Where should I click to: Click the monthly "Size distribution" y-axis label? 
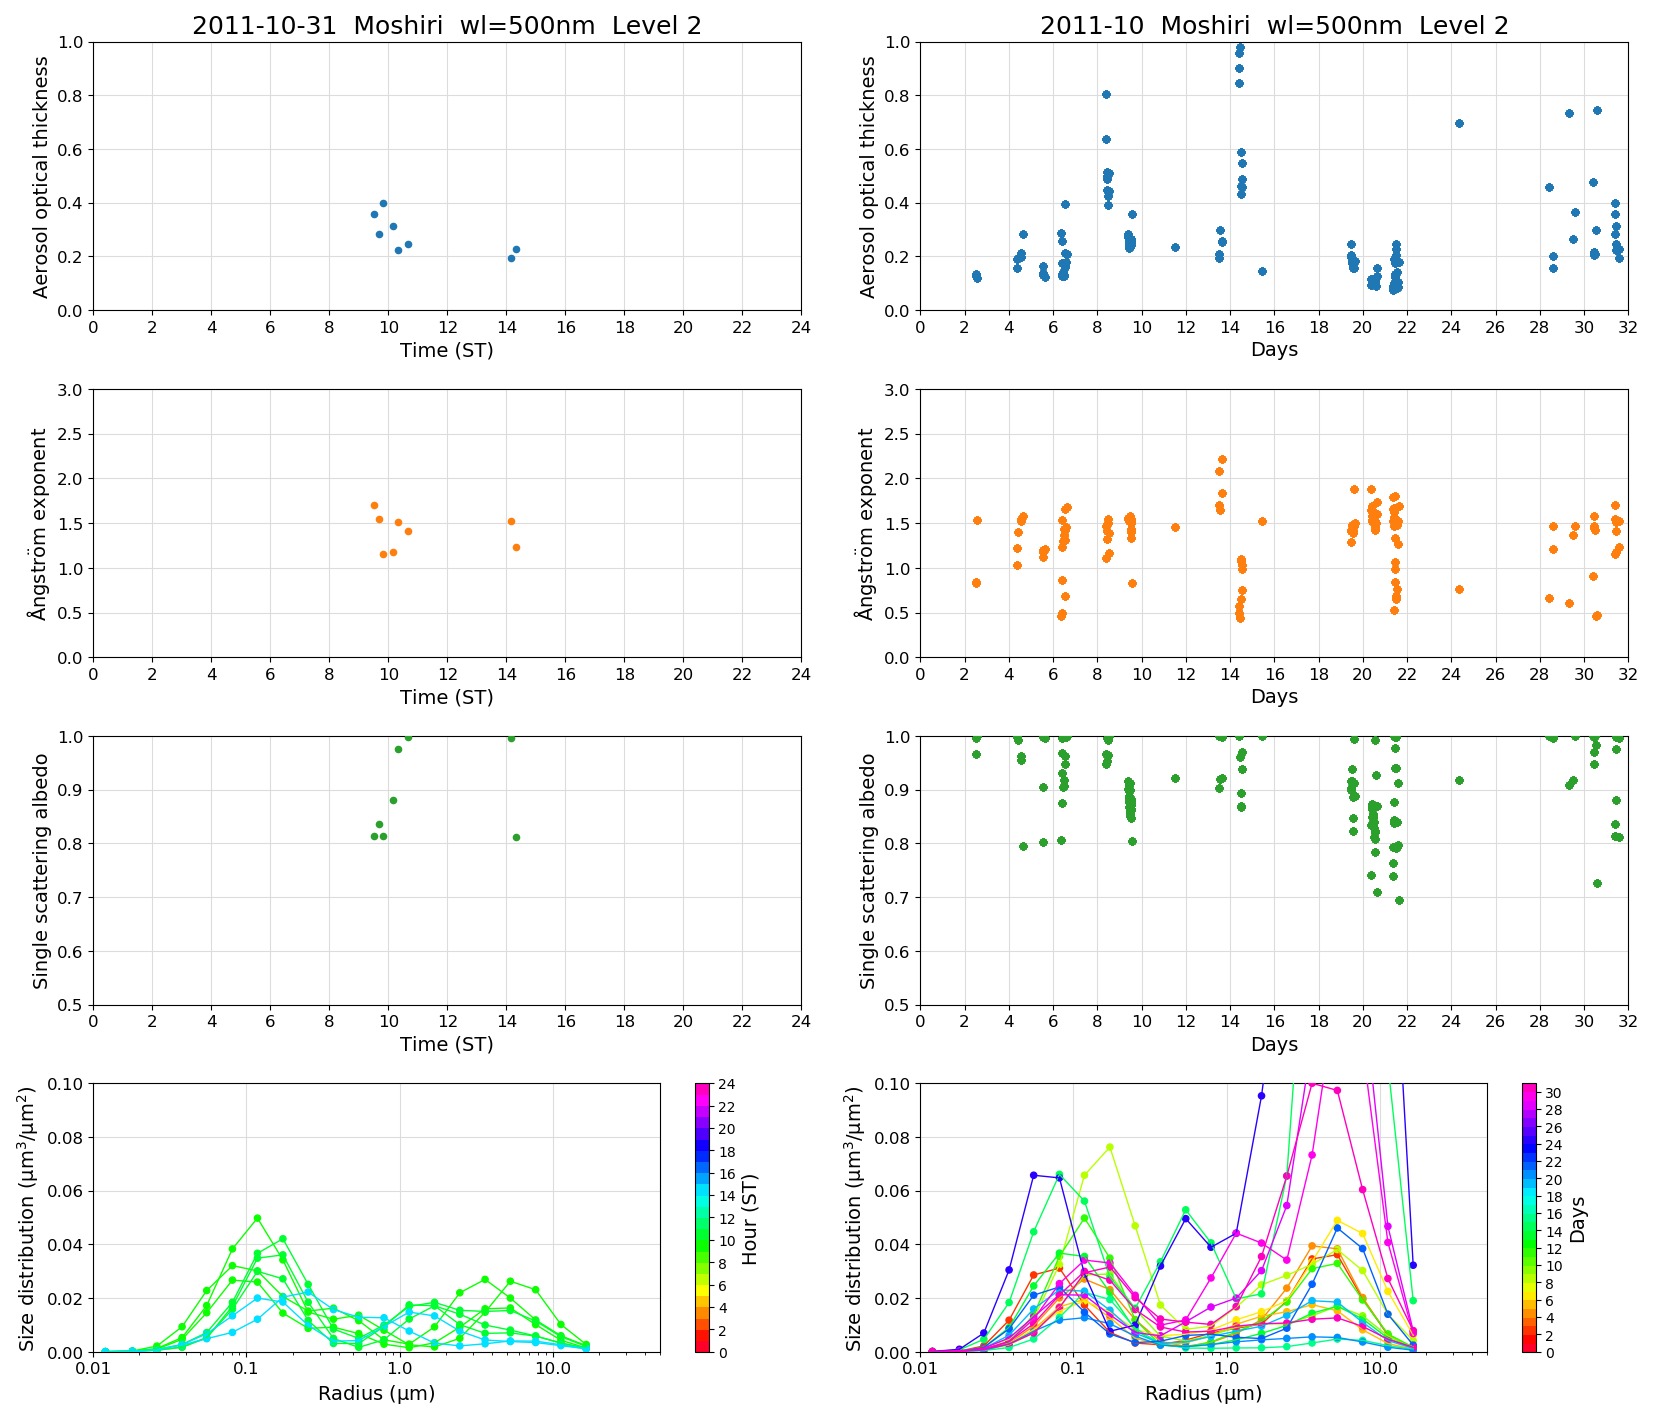[854, 1219]
